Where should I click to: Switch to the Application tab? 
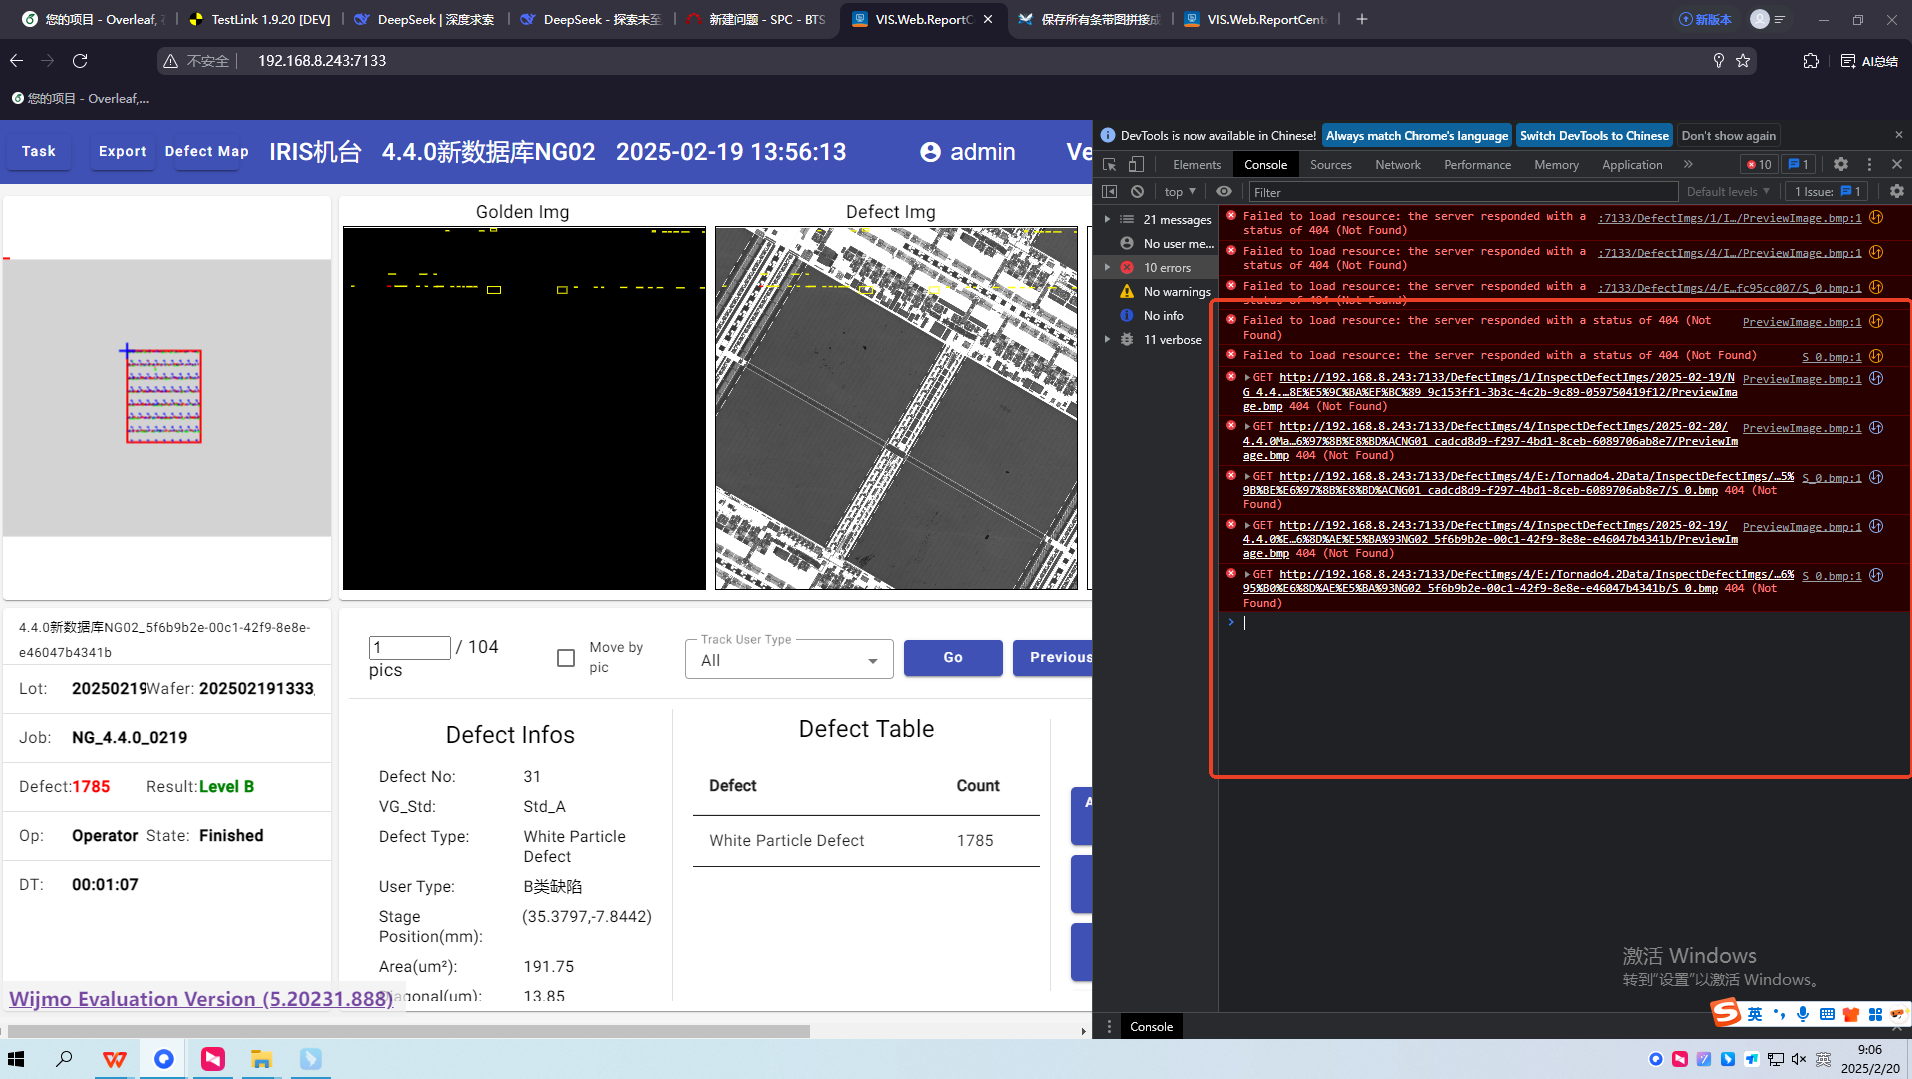tap(1632, 164)
